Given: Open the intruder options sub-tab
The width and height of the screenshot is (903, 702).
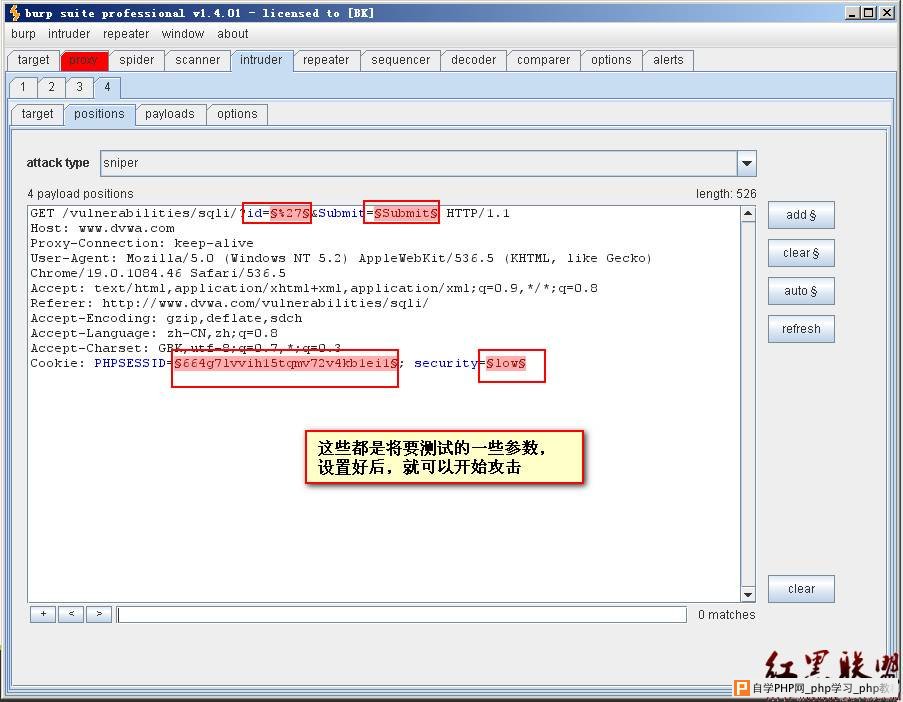Looking at the screenshot, I should tap(237, 114).
